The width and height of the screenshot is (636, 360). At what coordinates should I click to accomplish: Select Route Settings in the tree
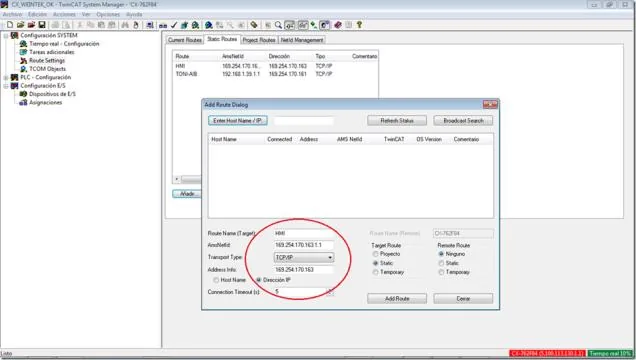coord(47,60)
